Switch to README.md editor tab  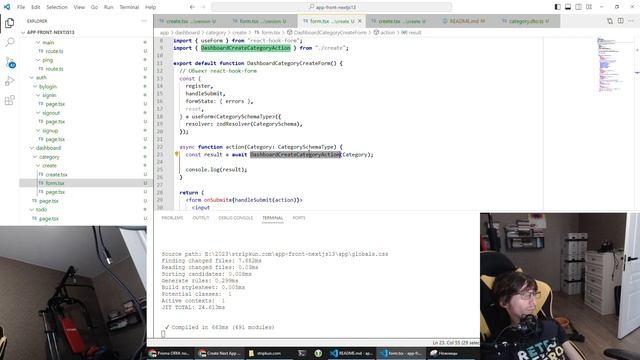click(465, 21)
